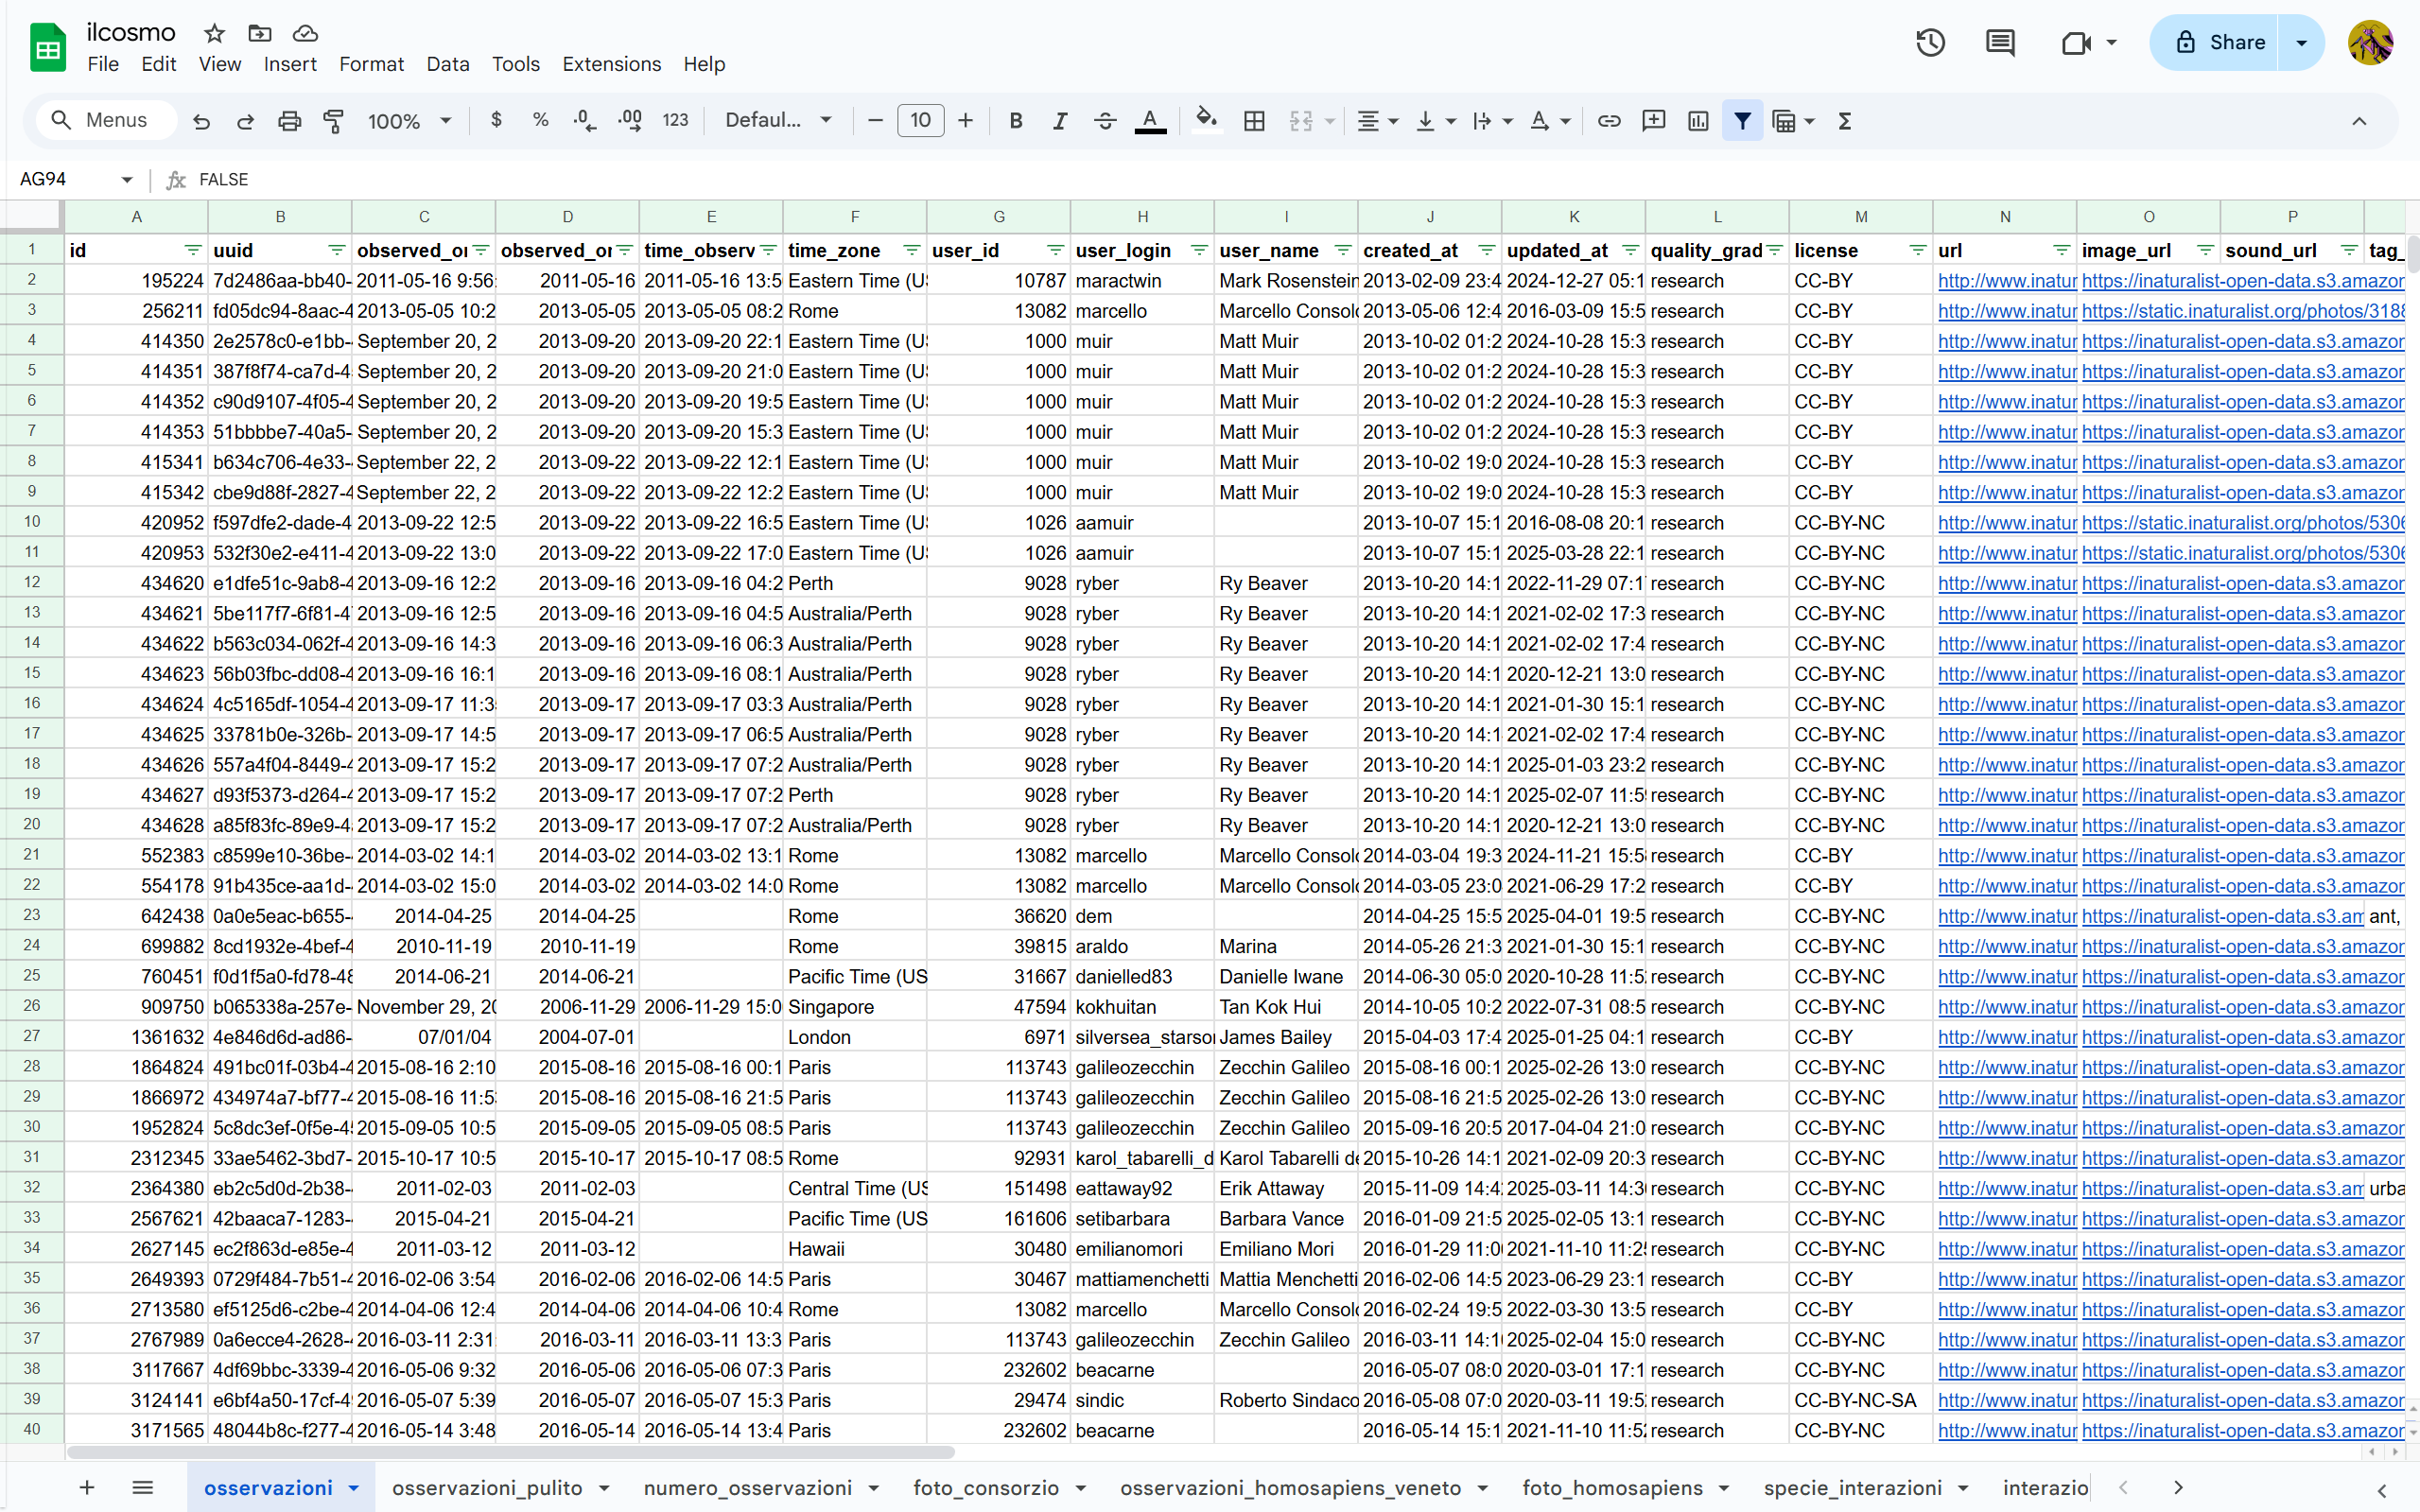Click the Insert chart icon
This screenshot has height=1512, width=2420.
coord(1698,121)
